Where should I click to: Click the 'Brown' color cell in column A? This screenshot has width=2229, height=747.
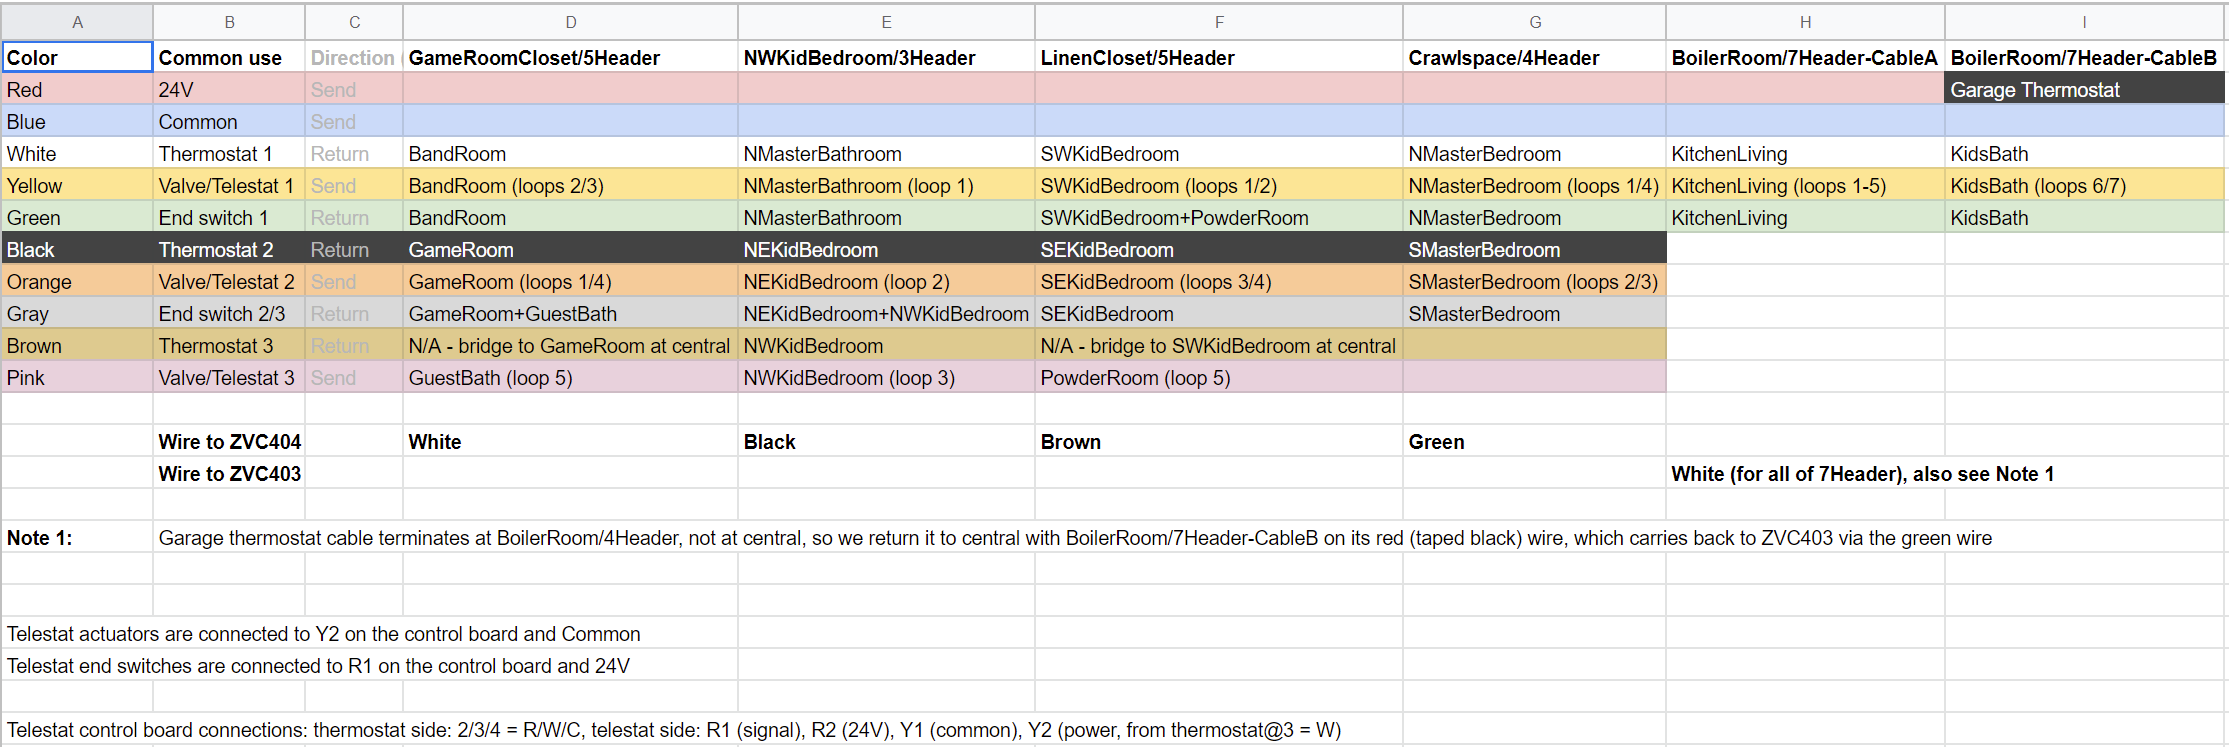pyautogui.click(x=77, y=345)
